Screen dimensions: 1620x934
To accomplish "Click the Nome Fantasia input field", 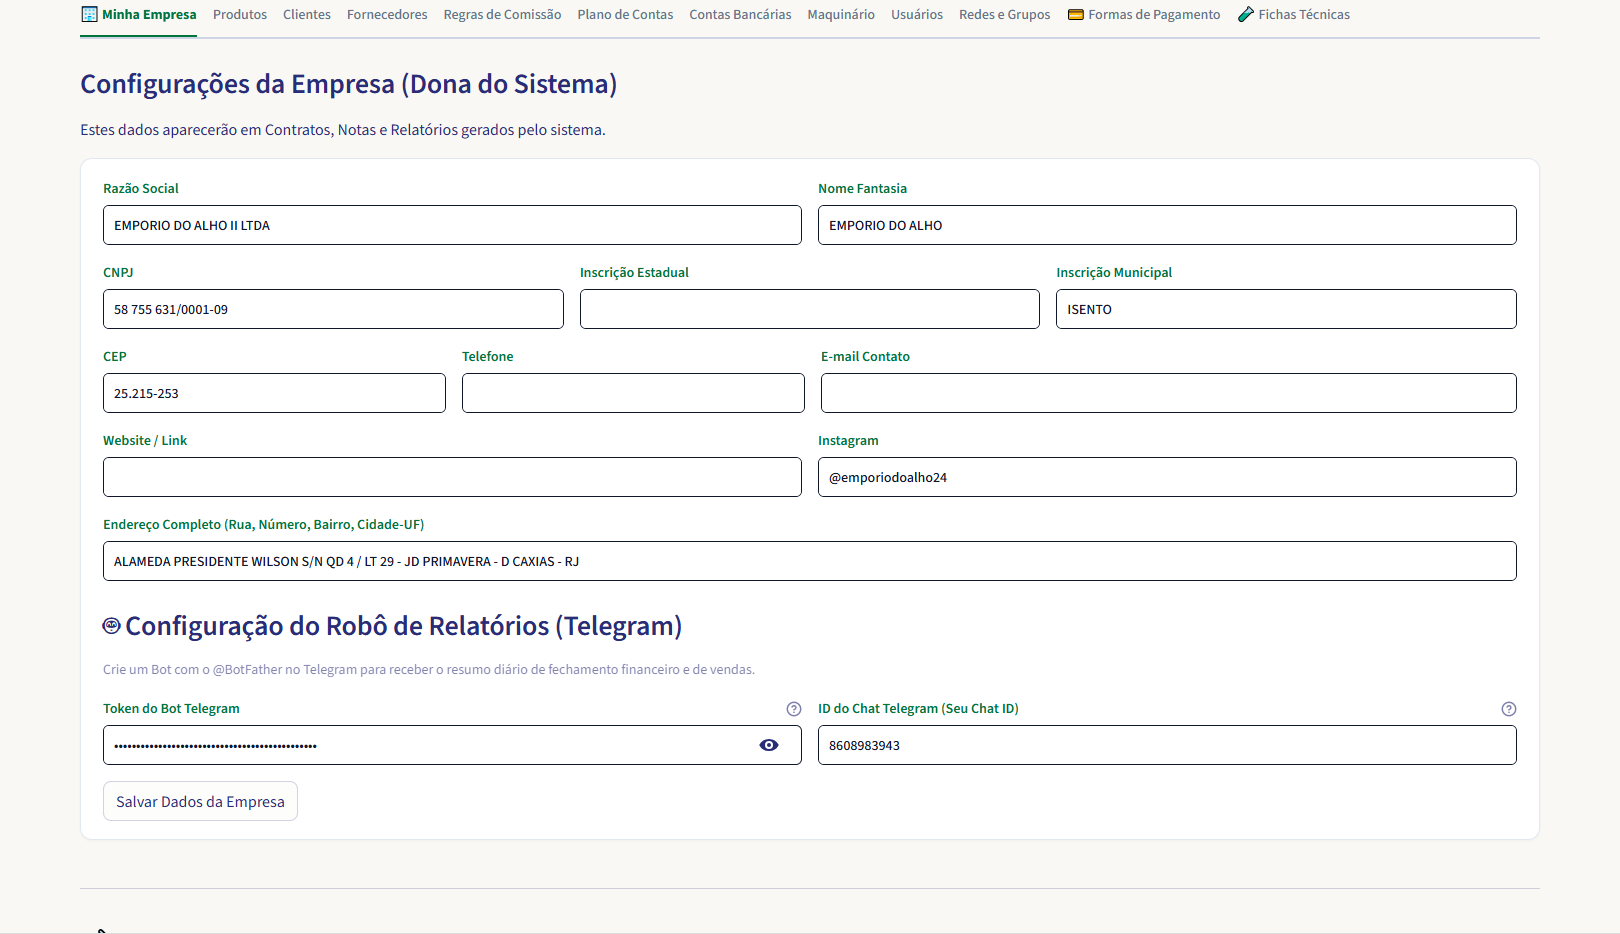I will click(x=1167, y=225).
